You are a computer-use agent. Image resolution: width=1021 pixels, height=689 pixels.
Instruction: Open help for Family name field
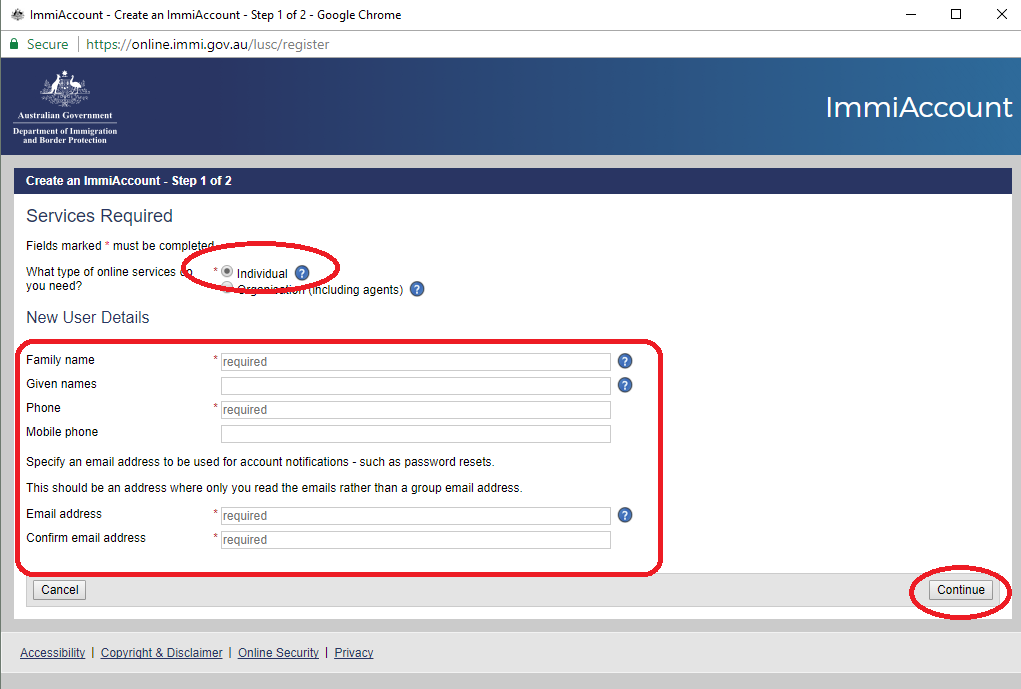[624, 361]
